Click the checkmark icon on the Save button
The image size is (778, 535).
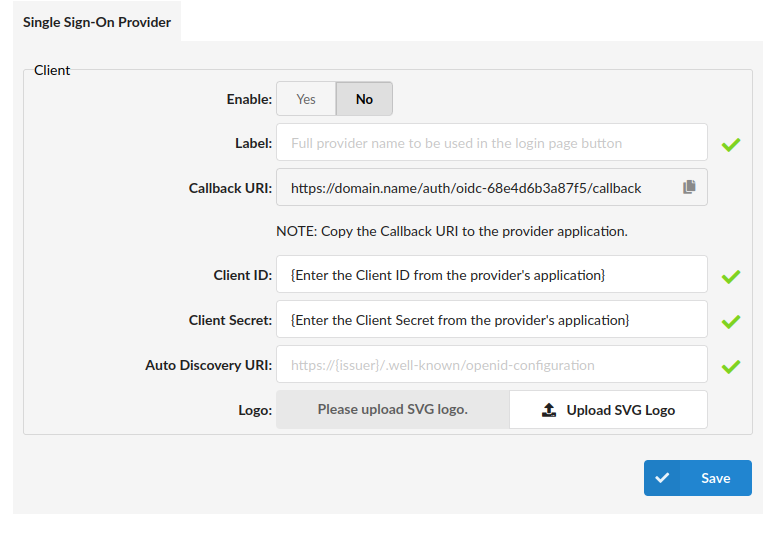(x=662, y=478)
